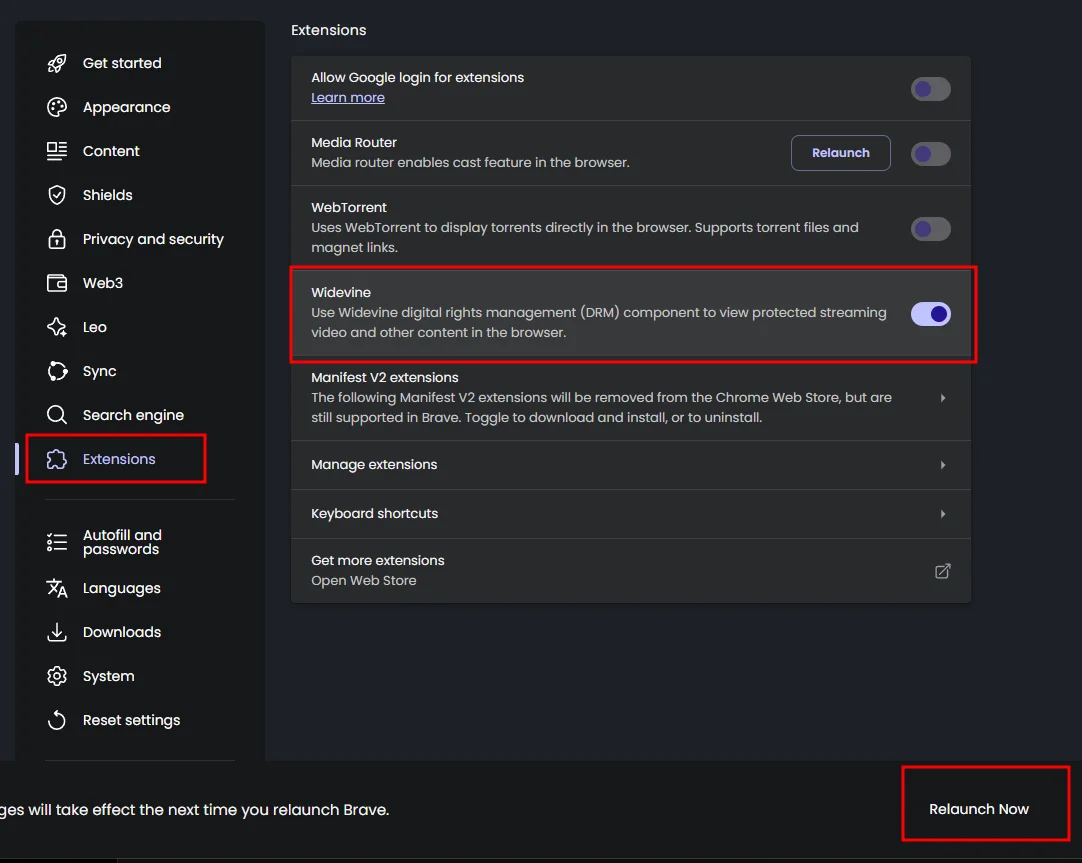
Task: Open Downloads settings label
Action: (121, 633)
